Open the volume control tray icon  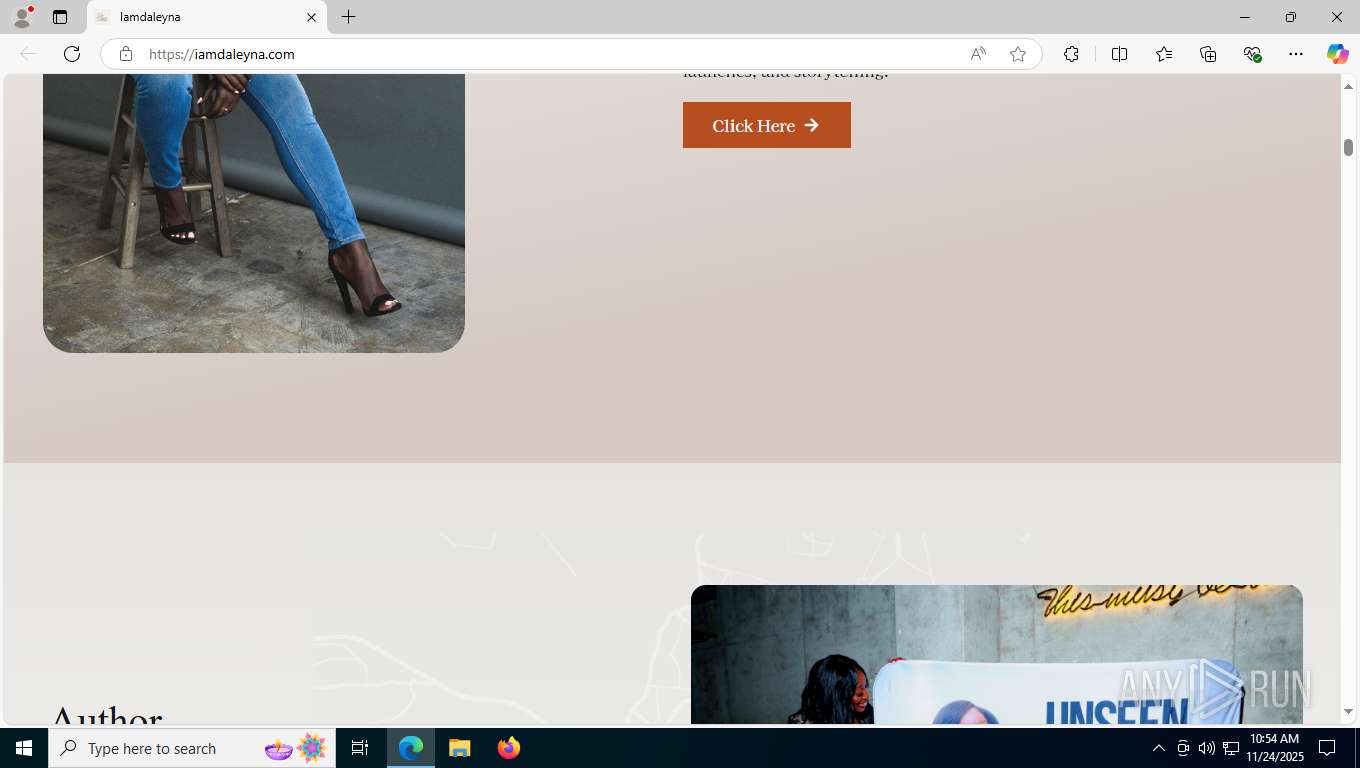(x=1206, y=748)
